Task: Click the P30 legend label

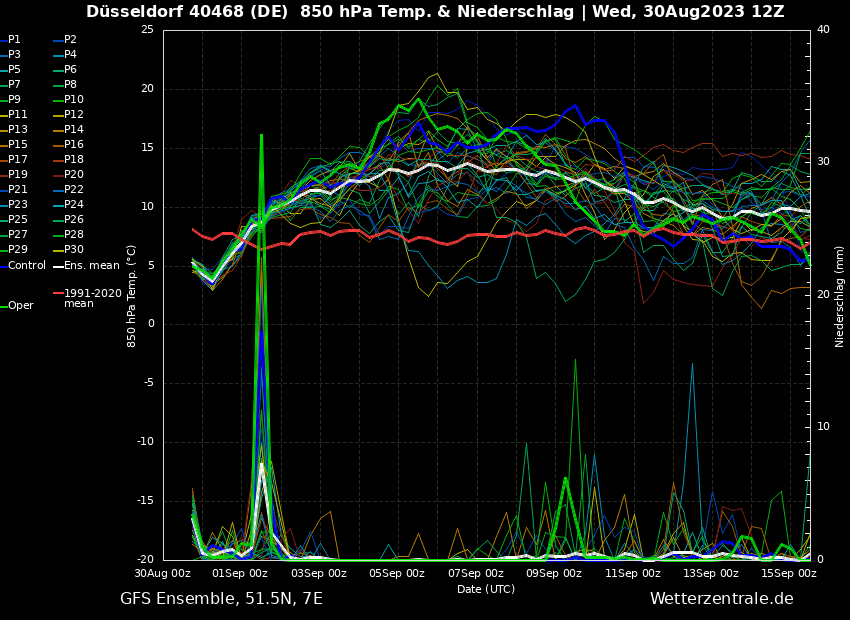Action: point(73,250)
